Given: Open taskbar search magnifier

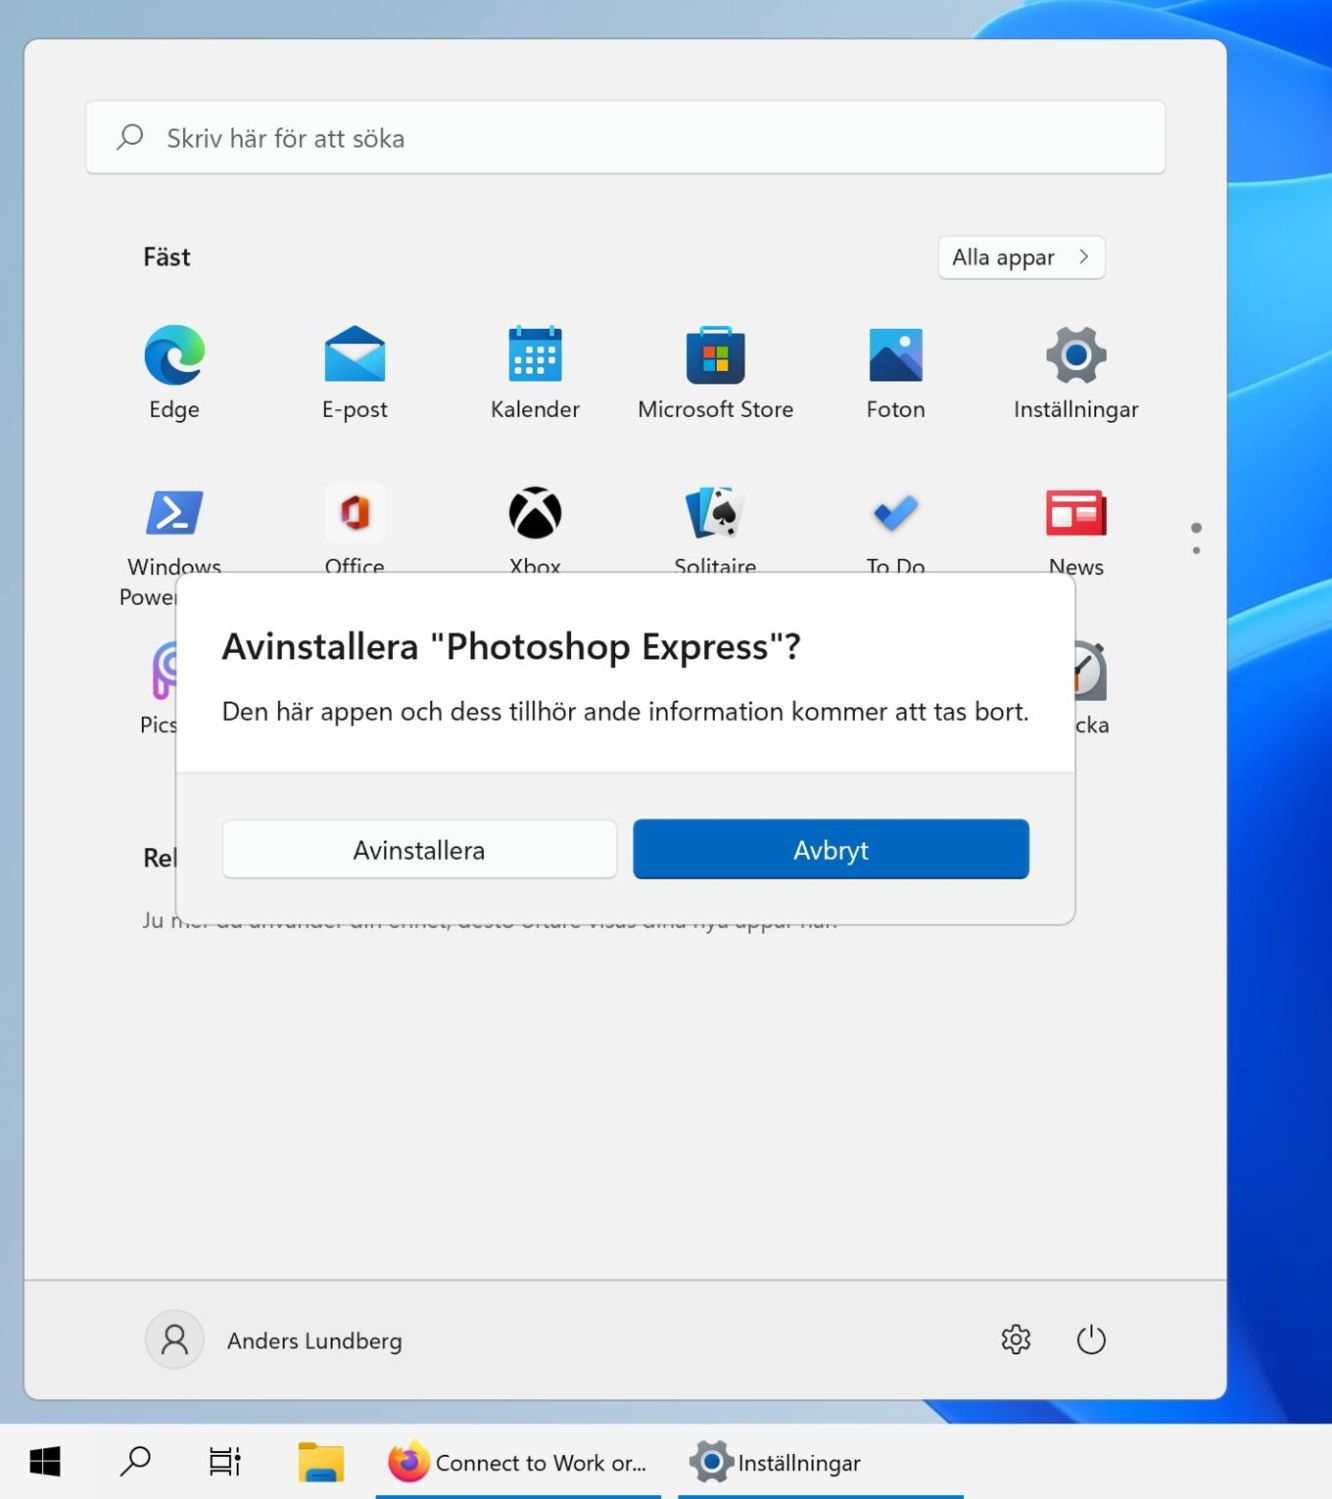Looking at the screenshot, I should pyautogui.click(x=135, y=1462).
